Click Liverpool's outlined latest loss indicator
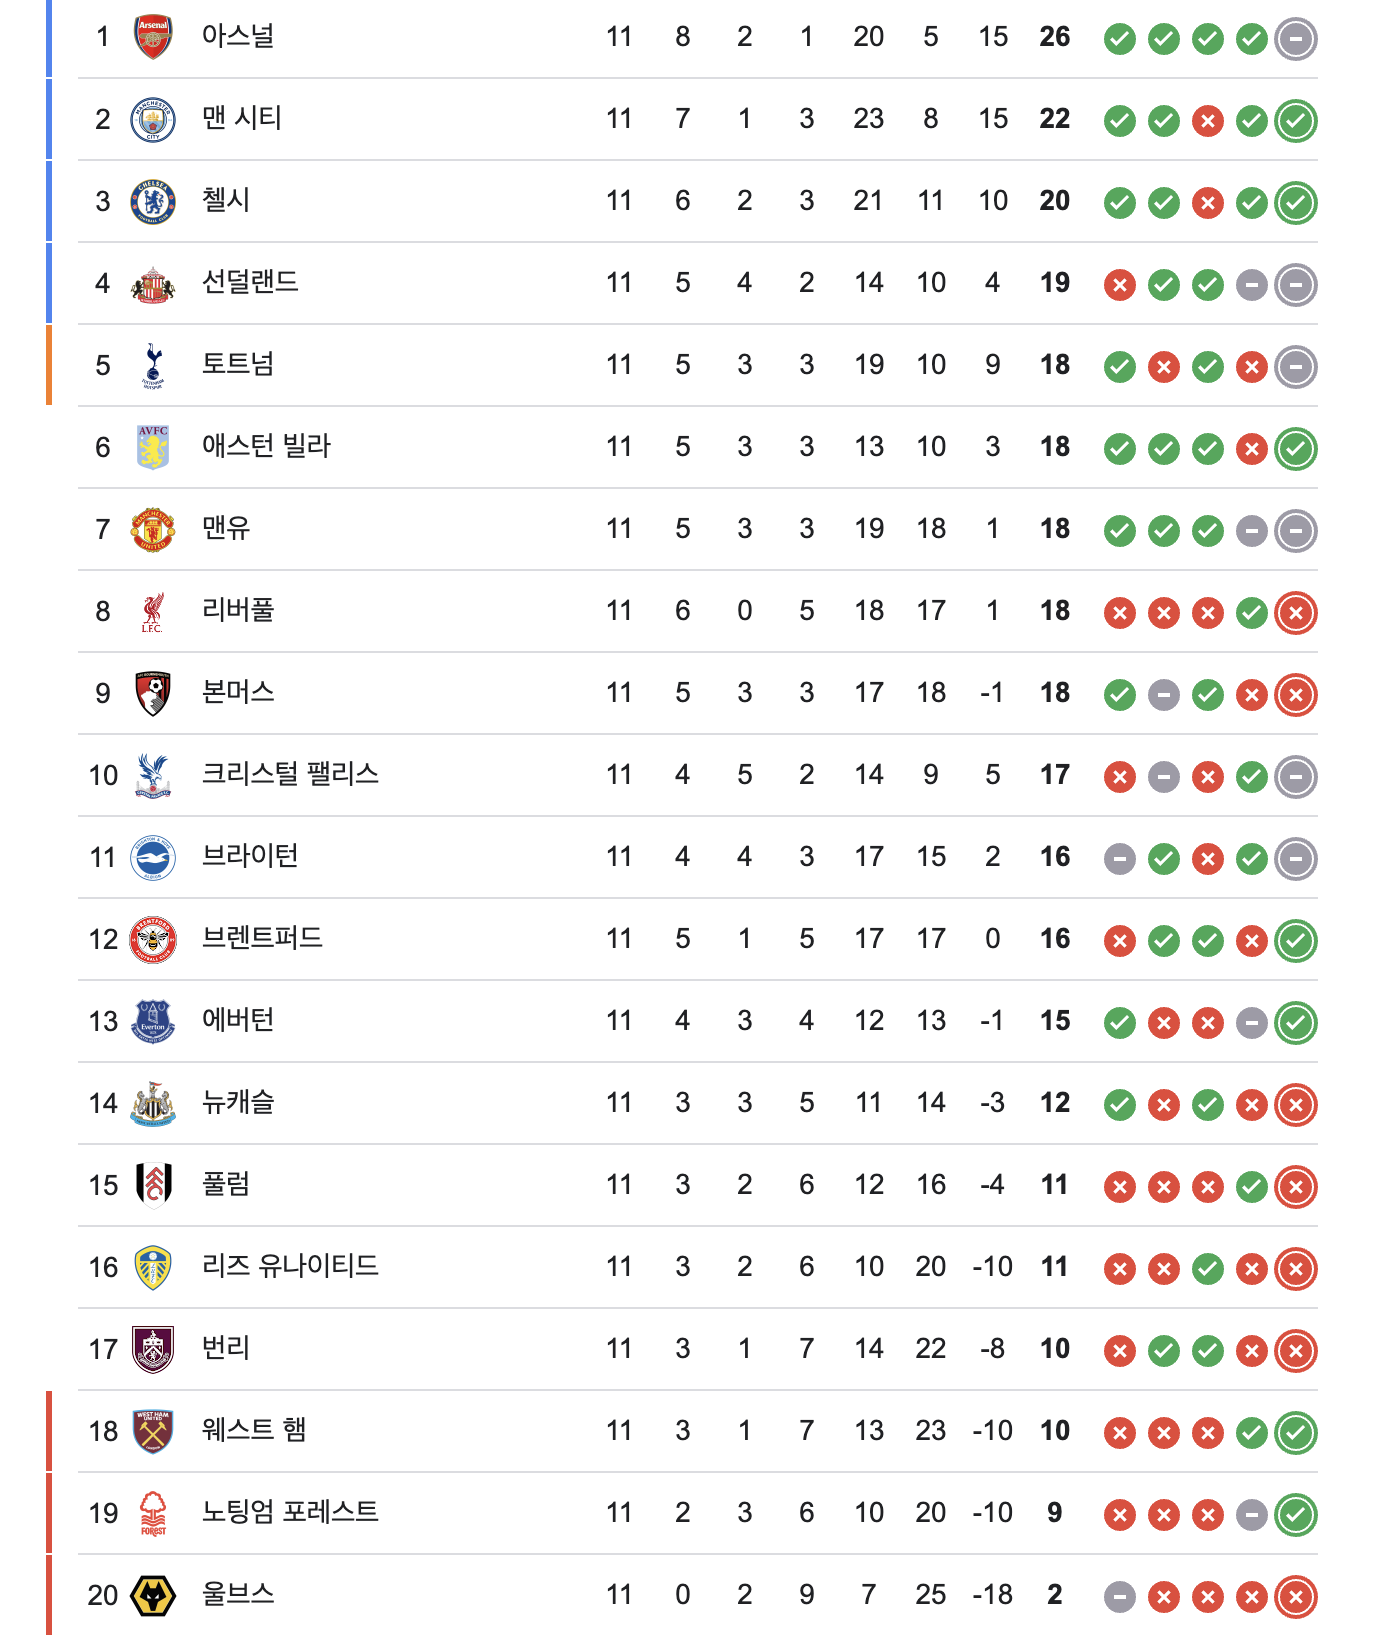Viewport: 1375px width, 1644px height. pyautogui.click(x=1296, y=613)
